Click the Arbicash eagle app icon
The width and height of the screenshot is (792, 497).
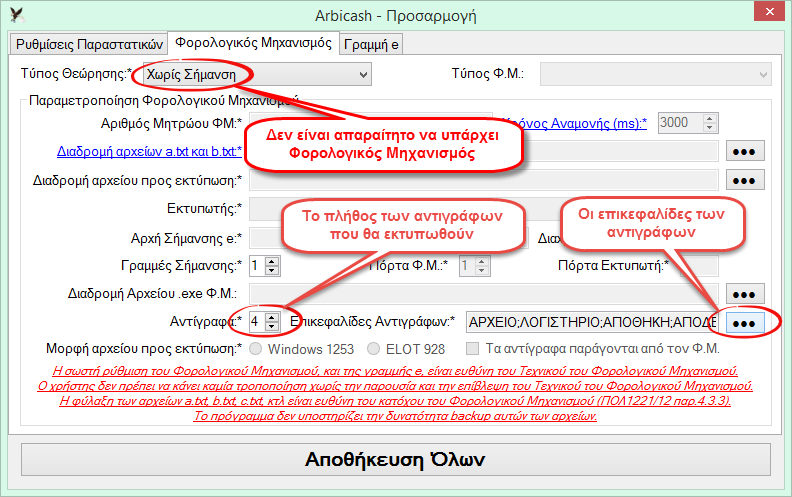tap(18, 15)
